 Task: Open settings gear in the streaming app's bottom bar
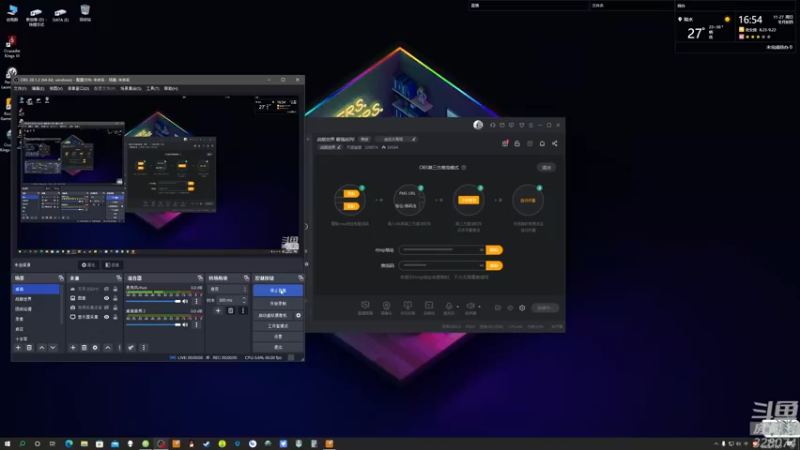tap(522, 308)
